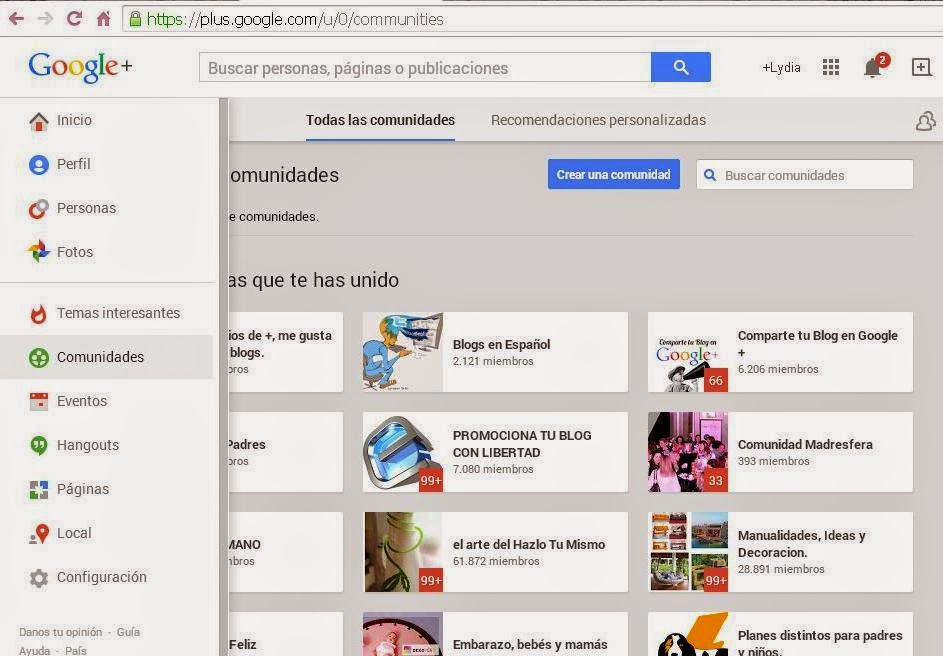This screenshot has width=943, height=656.
Task: Click the green padlock security icon
Action: pyautogui.click(x=135, y=19)
